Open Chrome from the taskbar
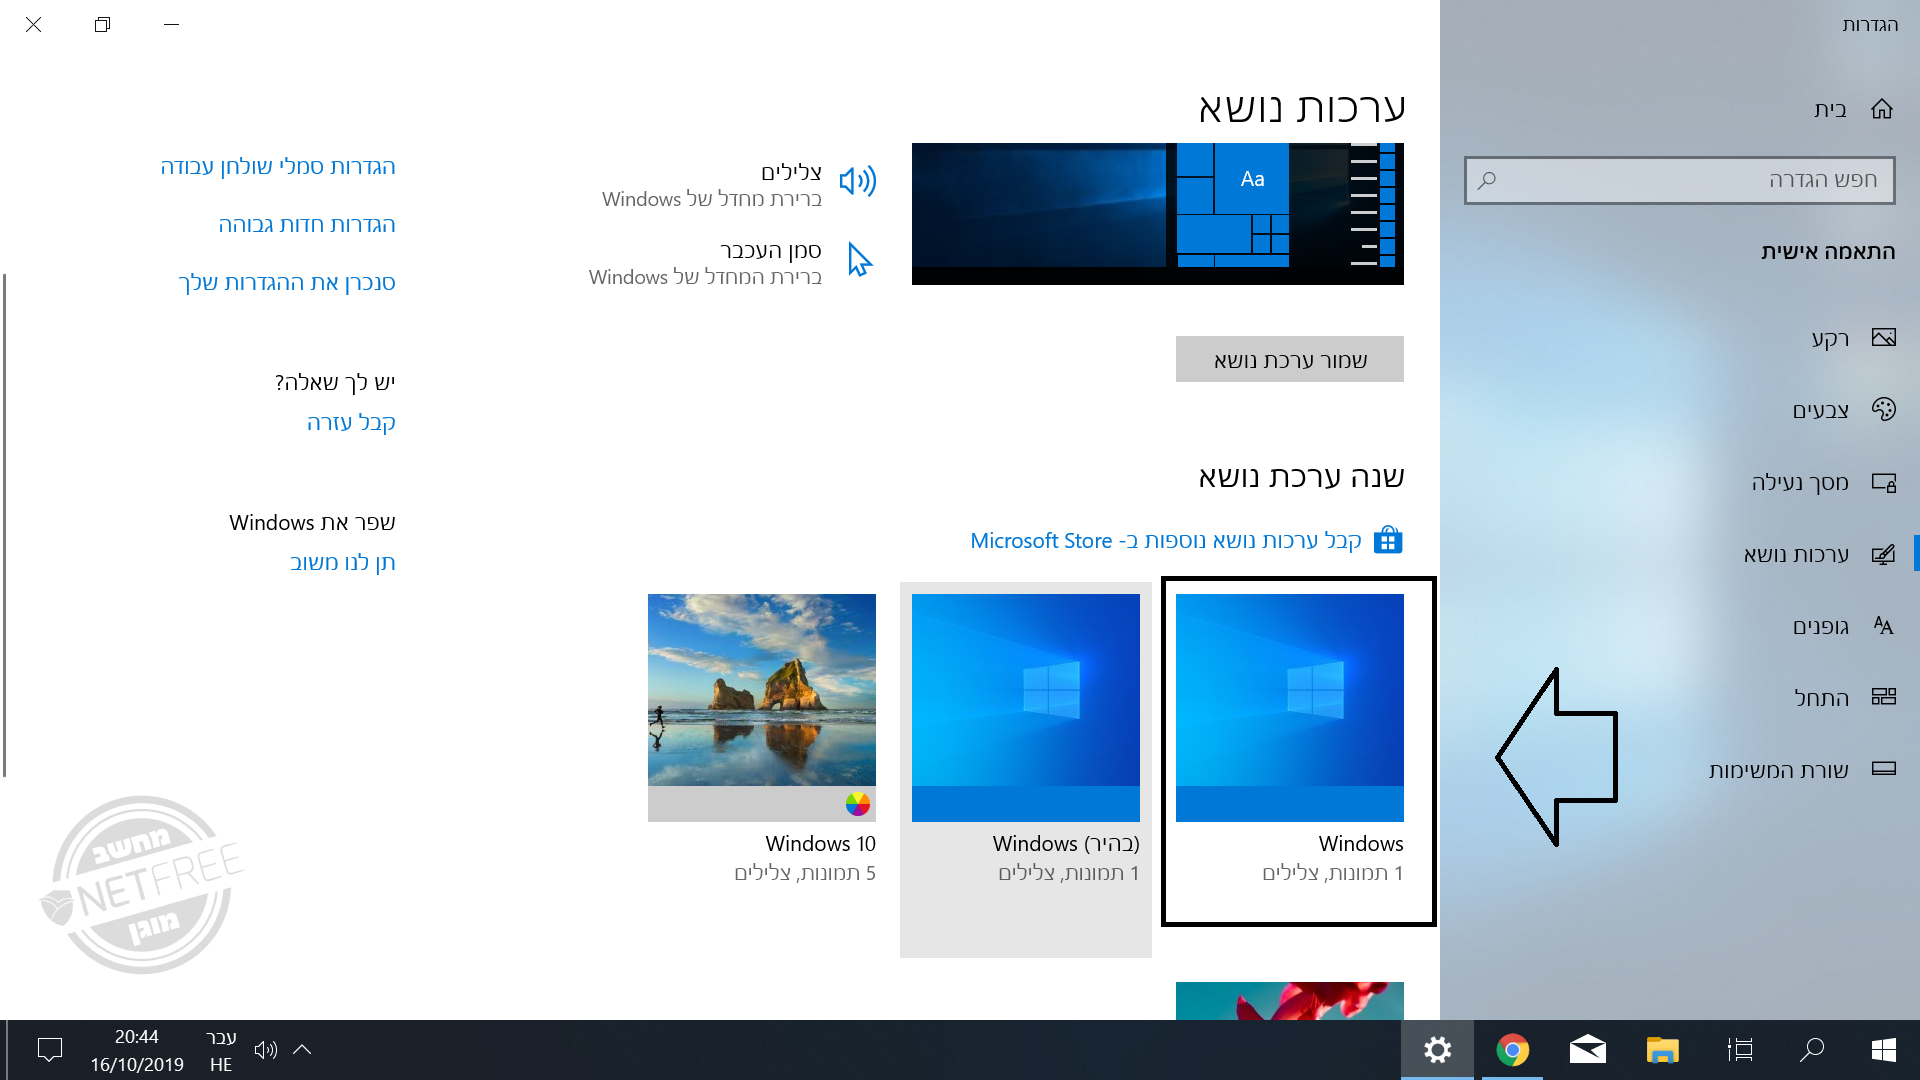1920x1080 pixels. coord(1512,1050)
